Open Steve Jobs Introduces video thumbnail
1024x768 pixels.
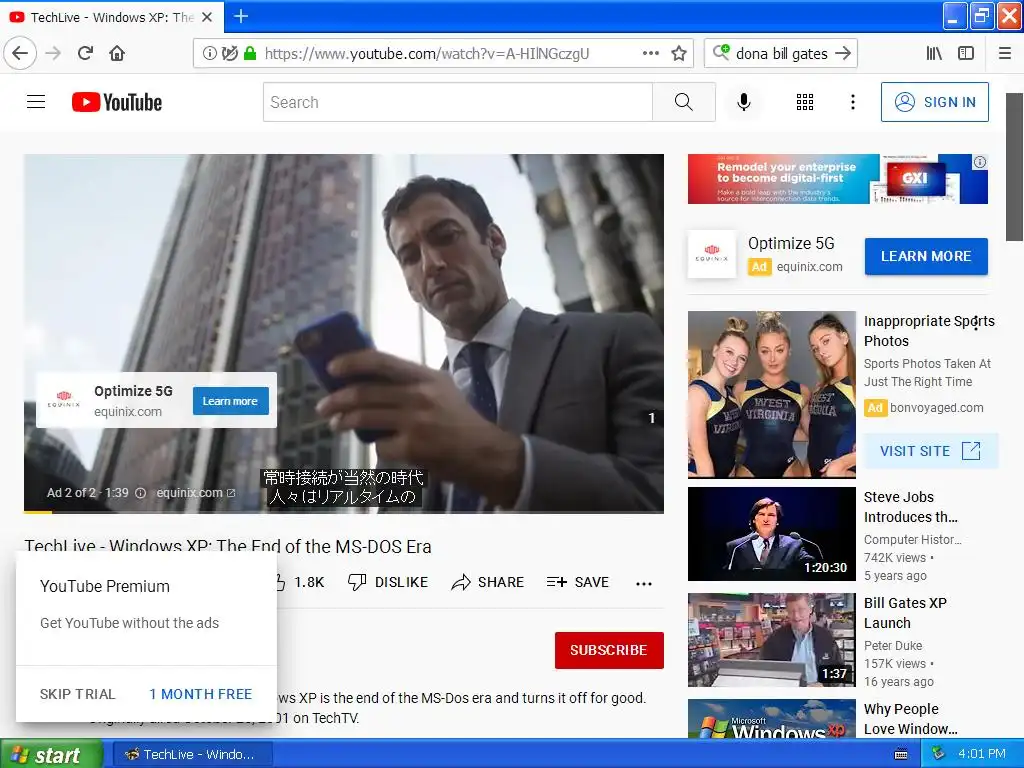(772, 534)
